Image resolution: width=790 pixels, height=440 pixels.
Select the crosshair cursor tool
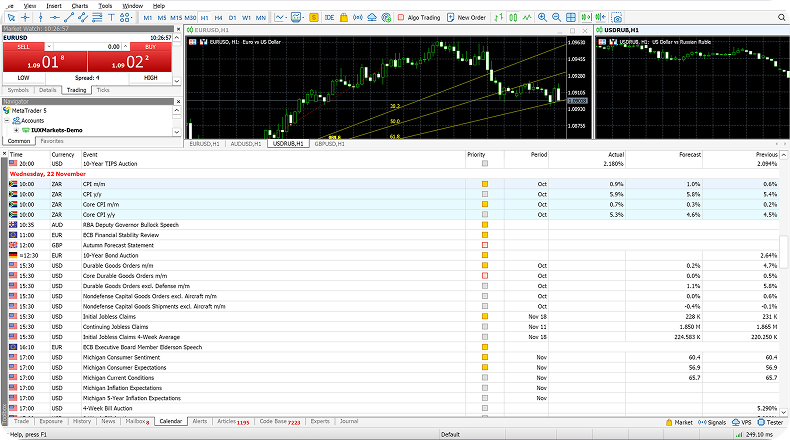click(x=25, y=17)
